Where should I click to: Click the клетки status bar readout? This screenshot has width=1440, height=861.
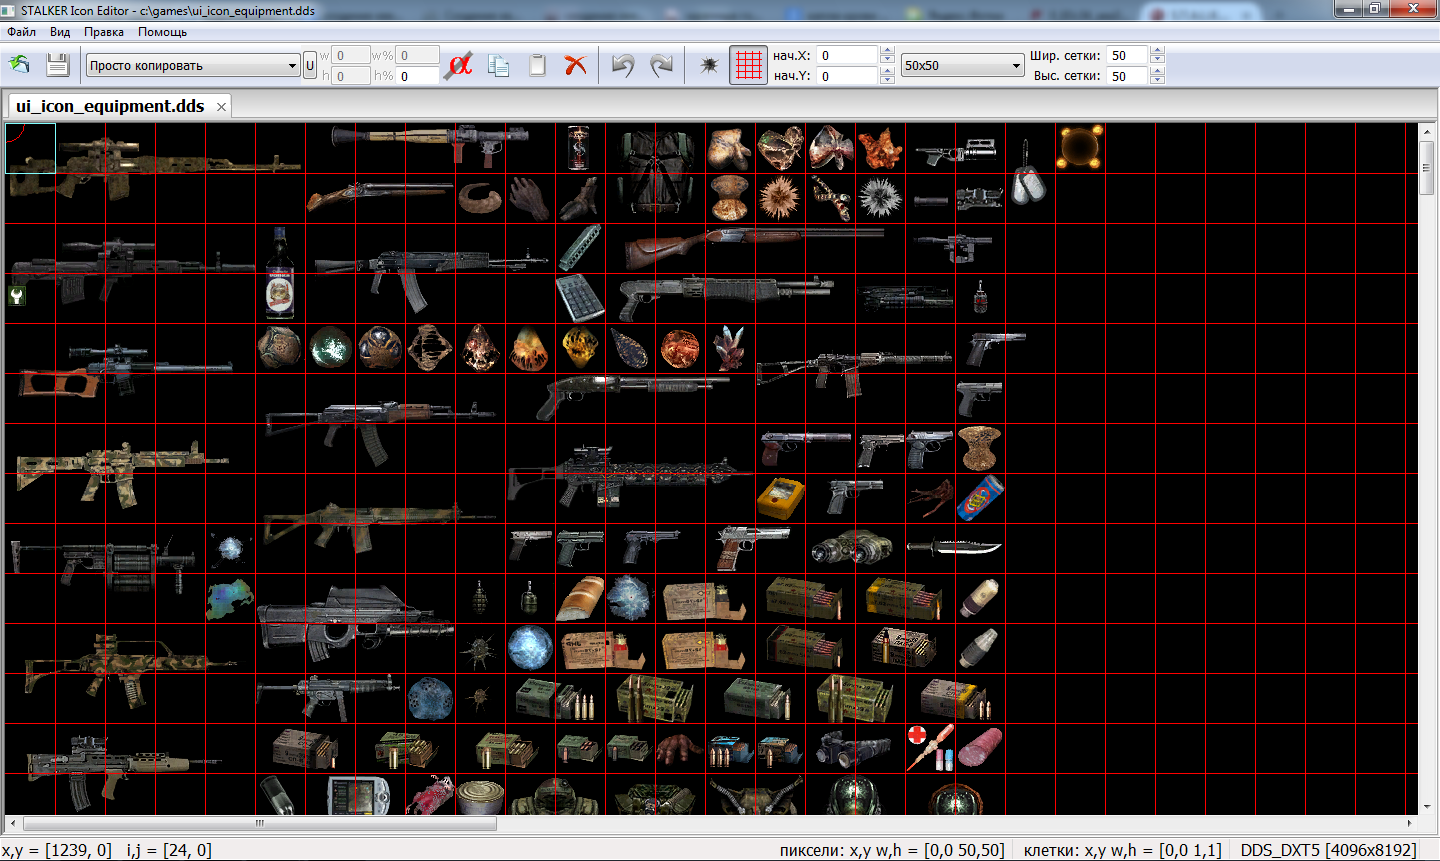(1123, 850)
